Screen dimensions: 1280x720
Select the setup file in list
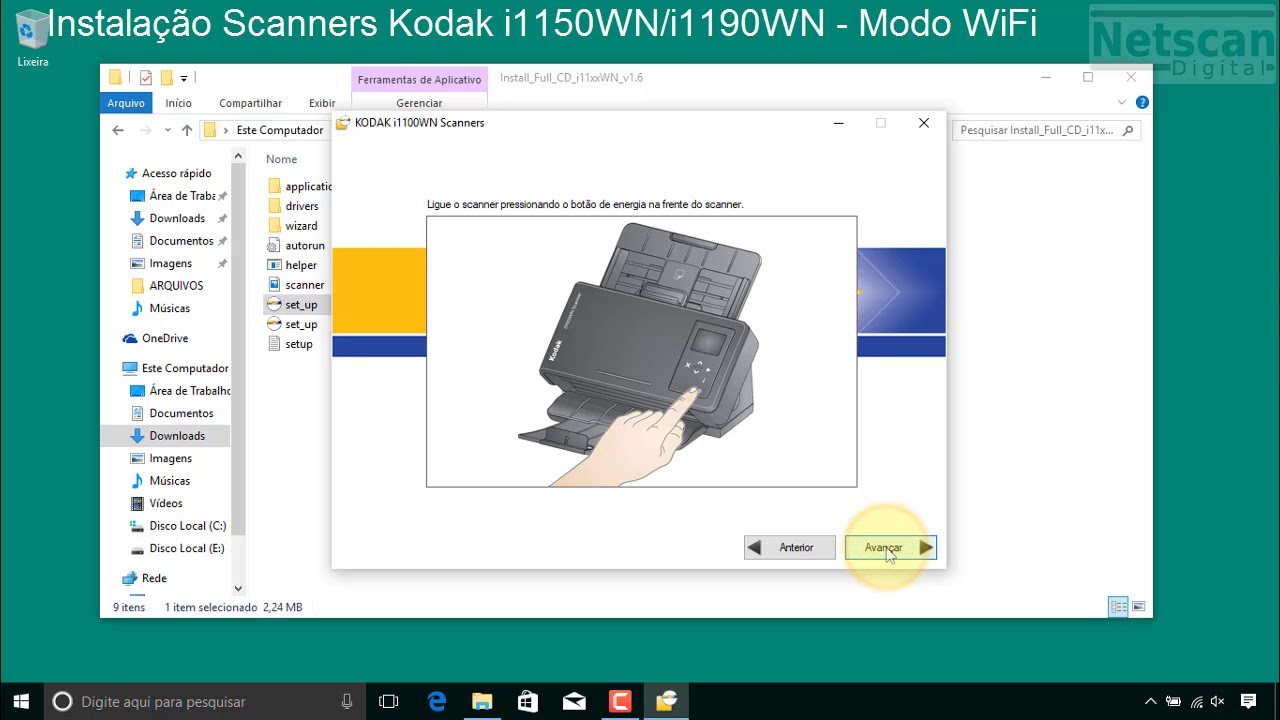pos(298,344)
